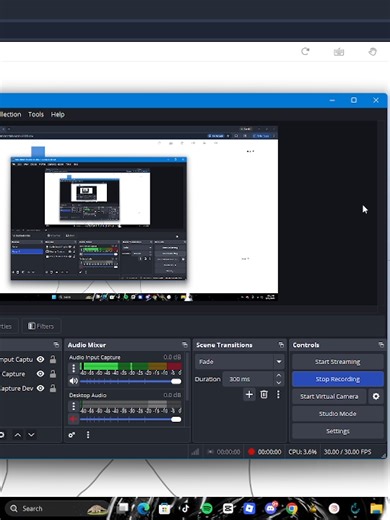Click the red recording timer 00:00:00
This screenshot has width=390, height=520.
269,452
